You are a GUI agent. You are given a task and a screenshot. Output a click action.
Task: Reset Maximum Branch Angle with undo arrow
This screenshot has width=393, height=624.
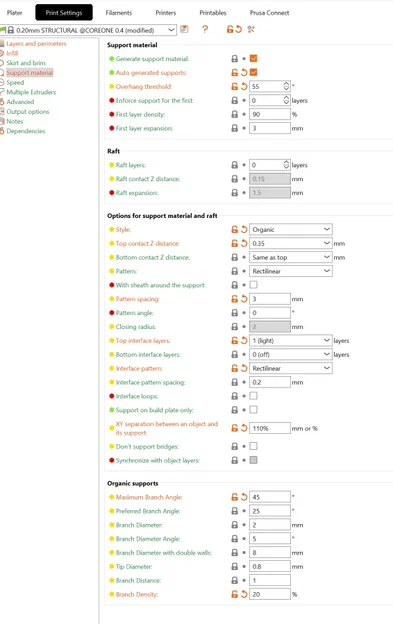tap(244, 497)
